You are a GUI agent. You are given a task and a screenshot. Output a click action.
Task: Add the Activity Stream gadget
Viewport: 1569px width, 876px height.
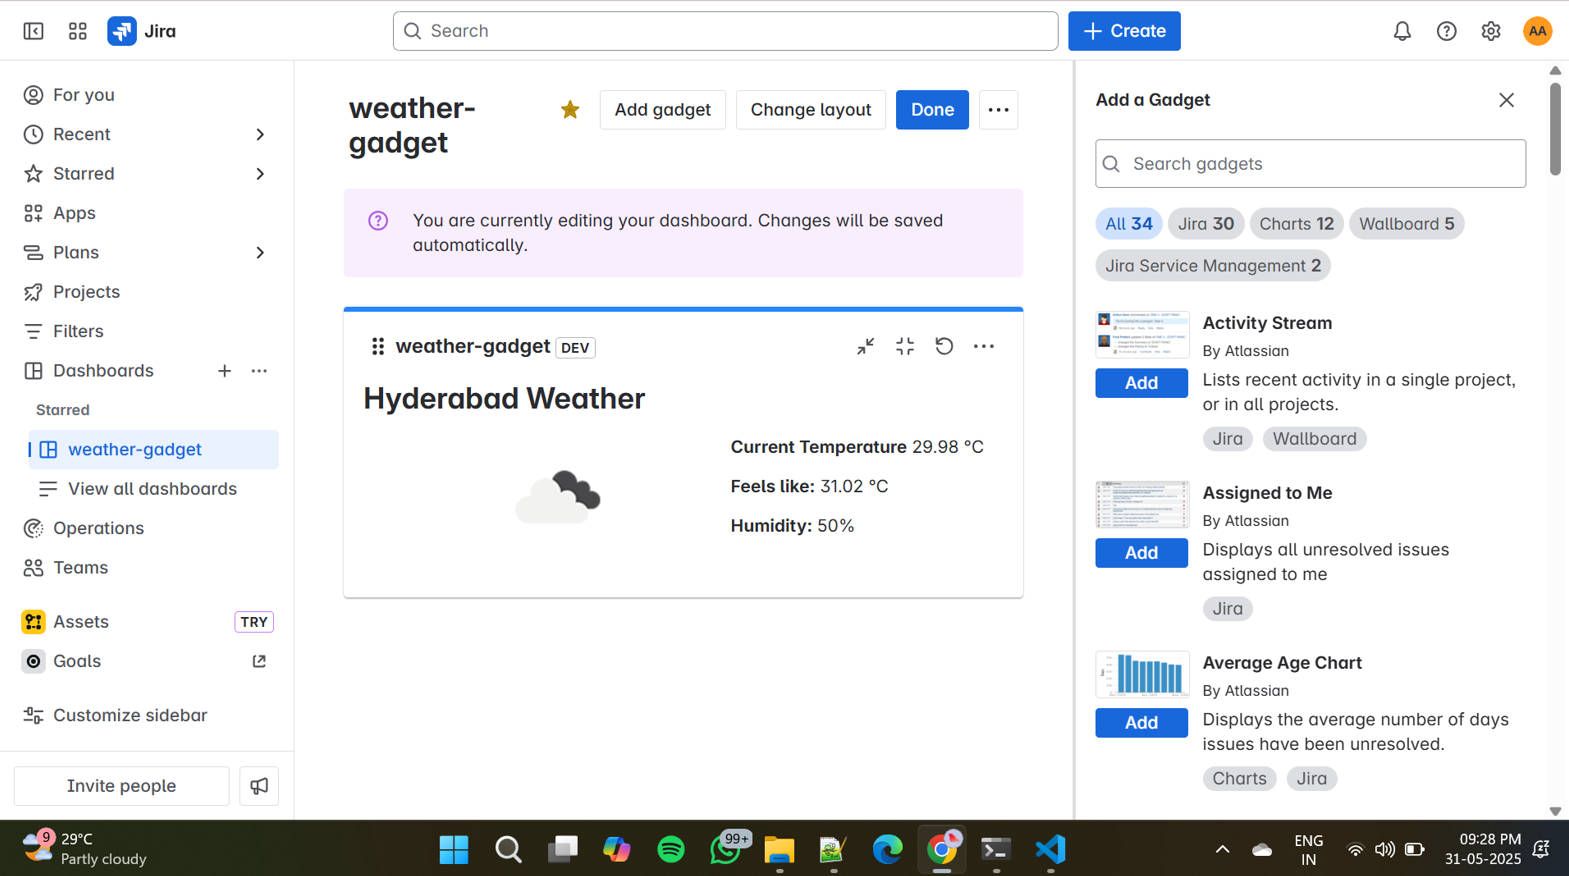(1141, 383)
